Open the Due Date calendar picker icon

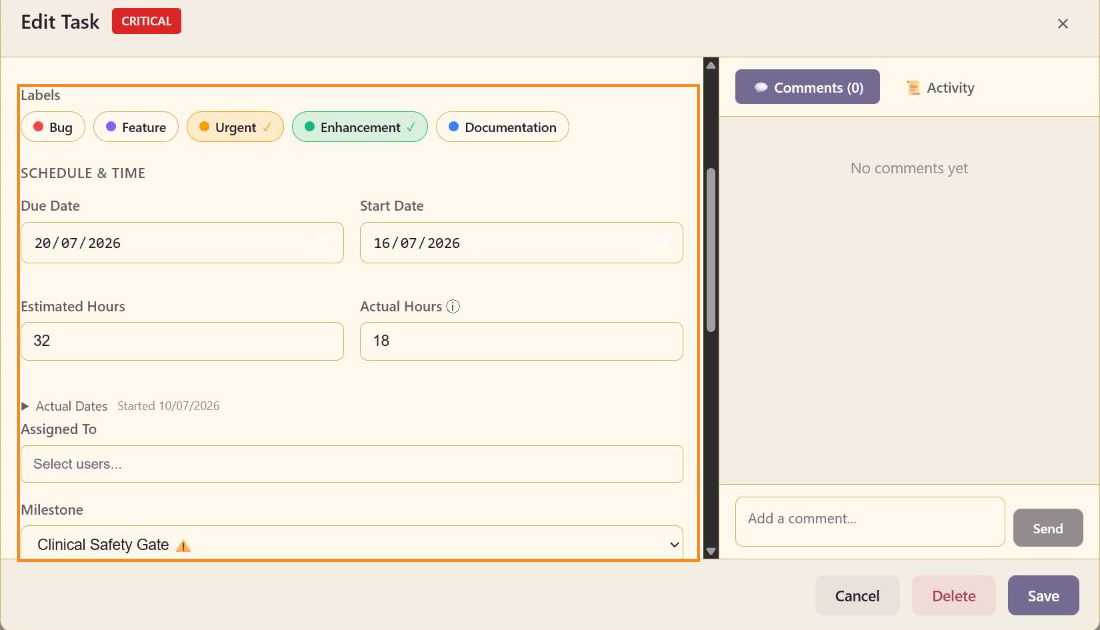(322, 243)
